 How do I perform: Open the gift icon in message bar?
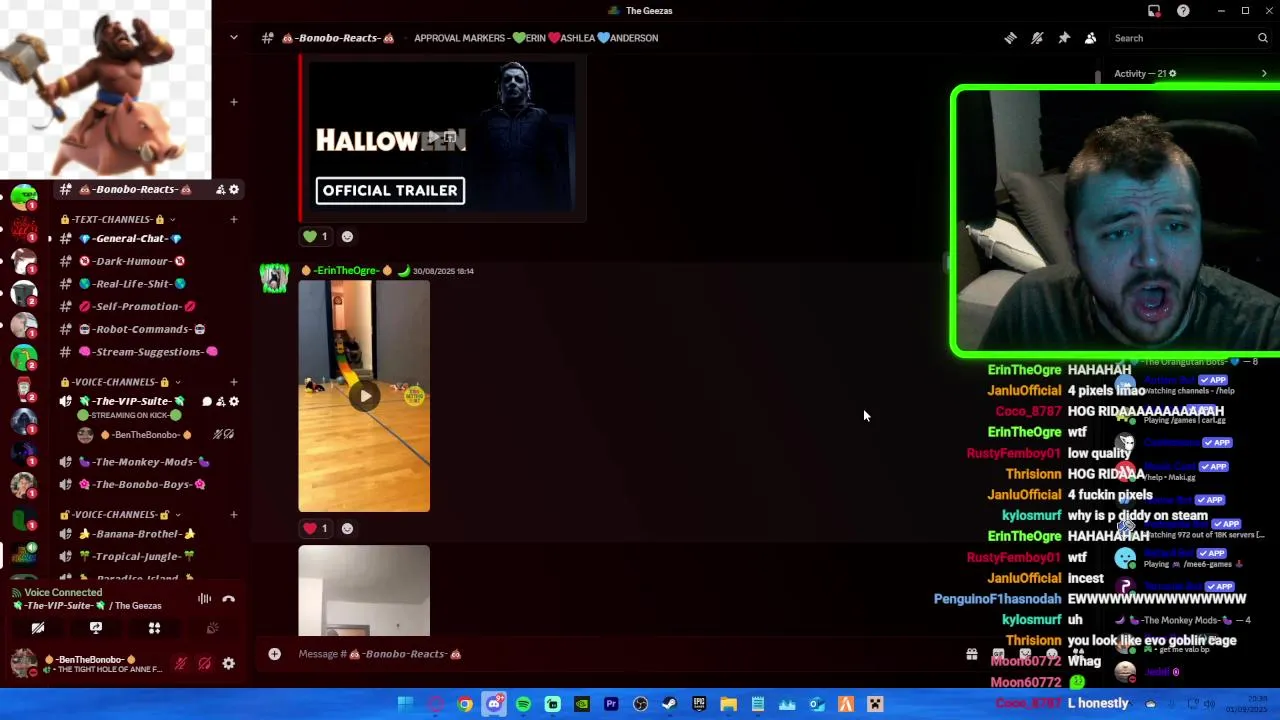point(971,655)
